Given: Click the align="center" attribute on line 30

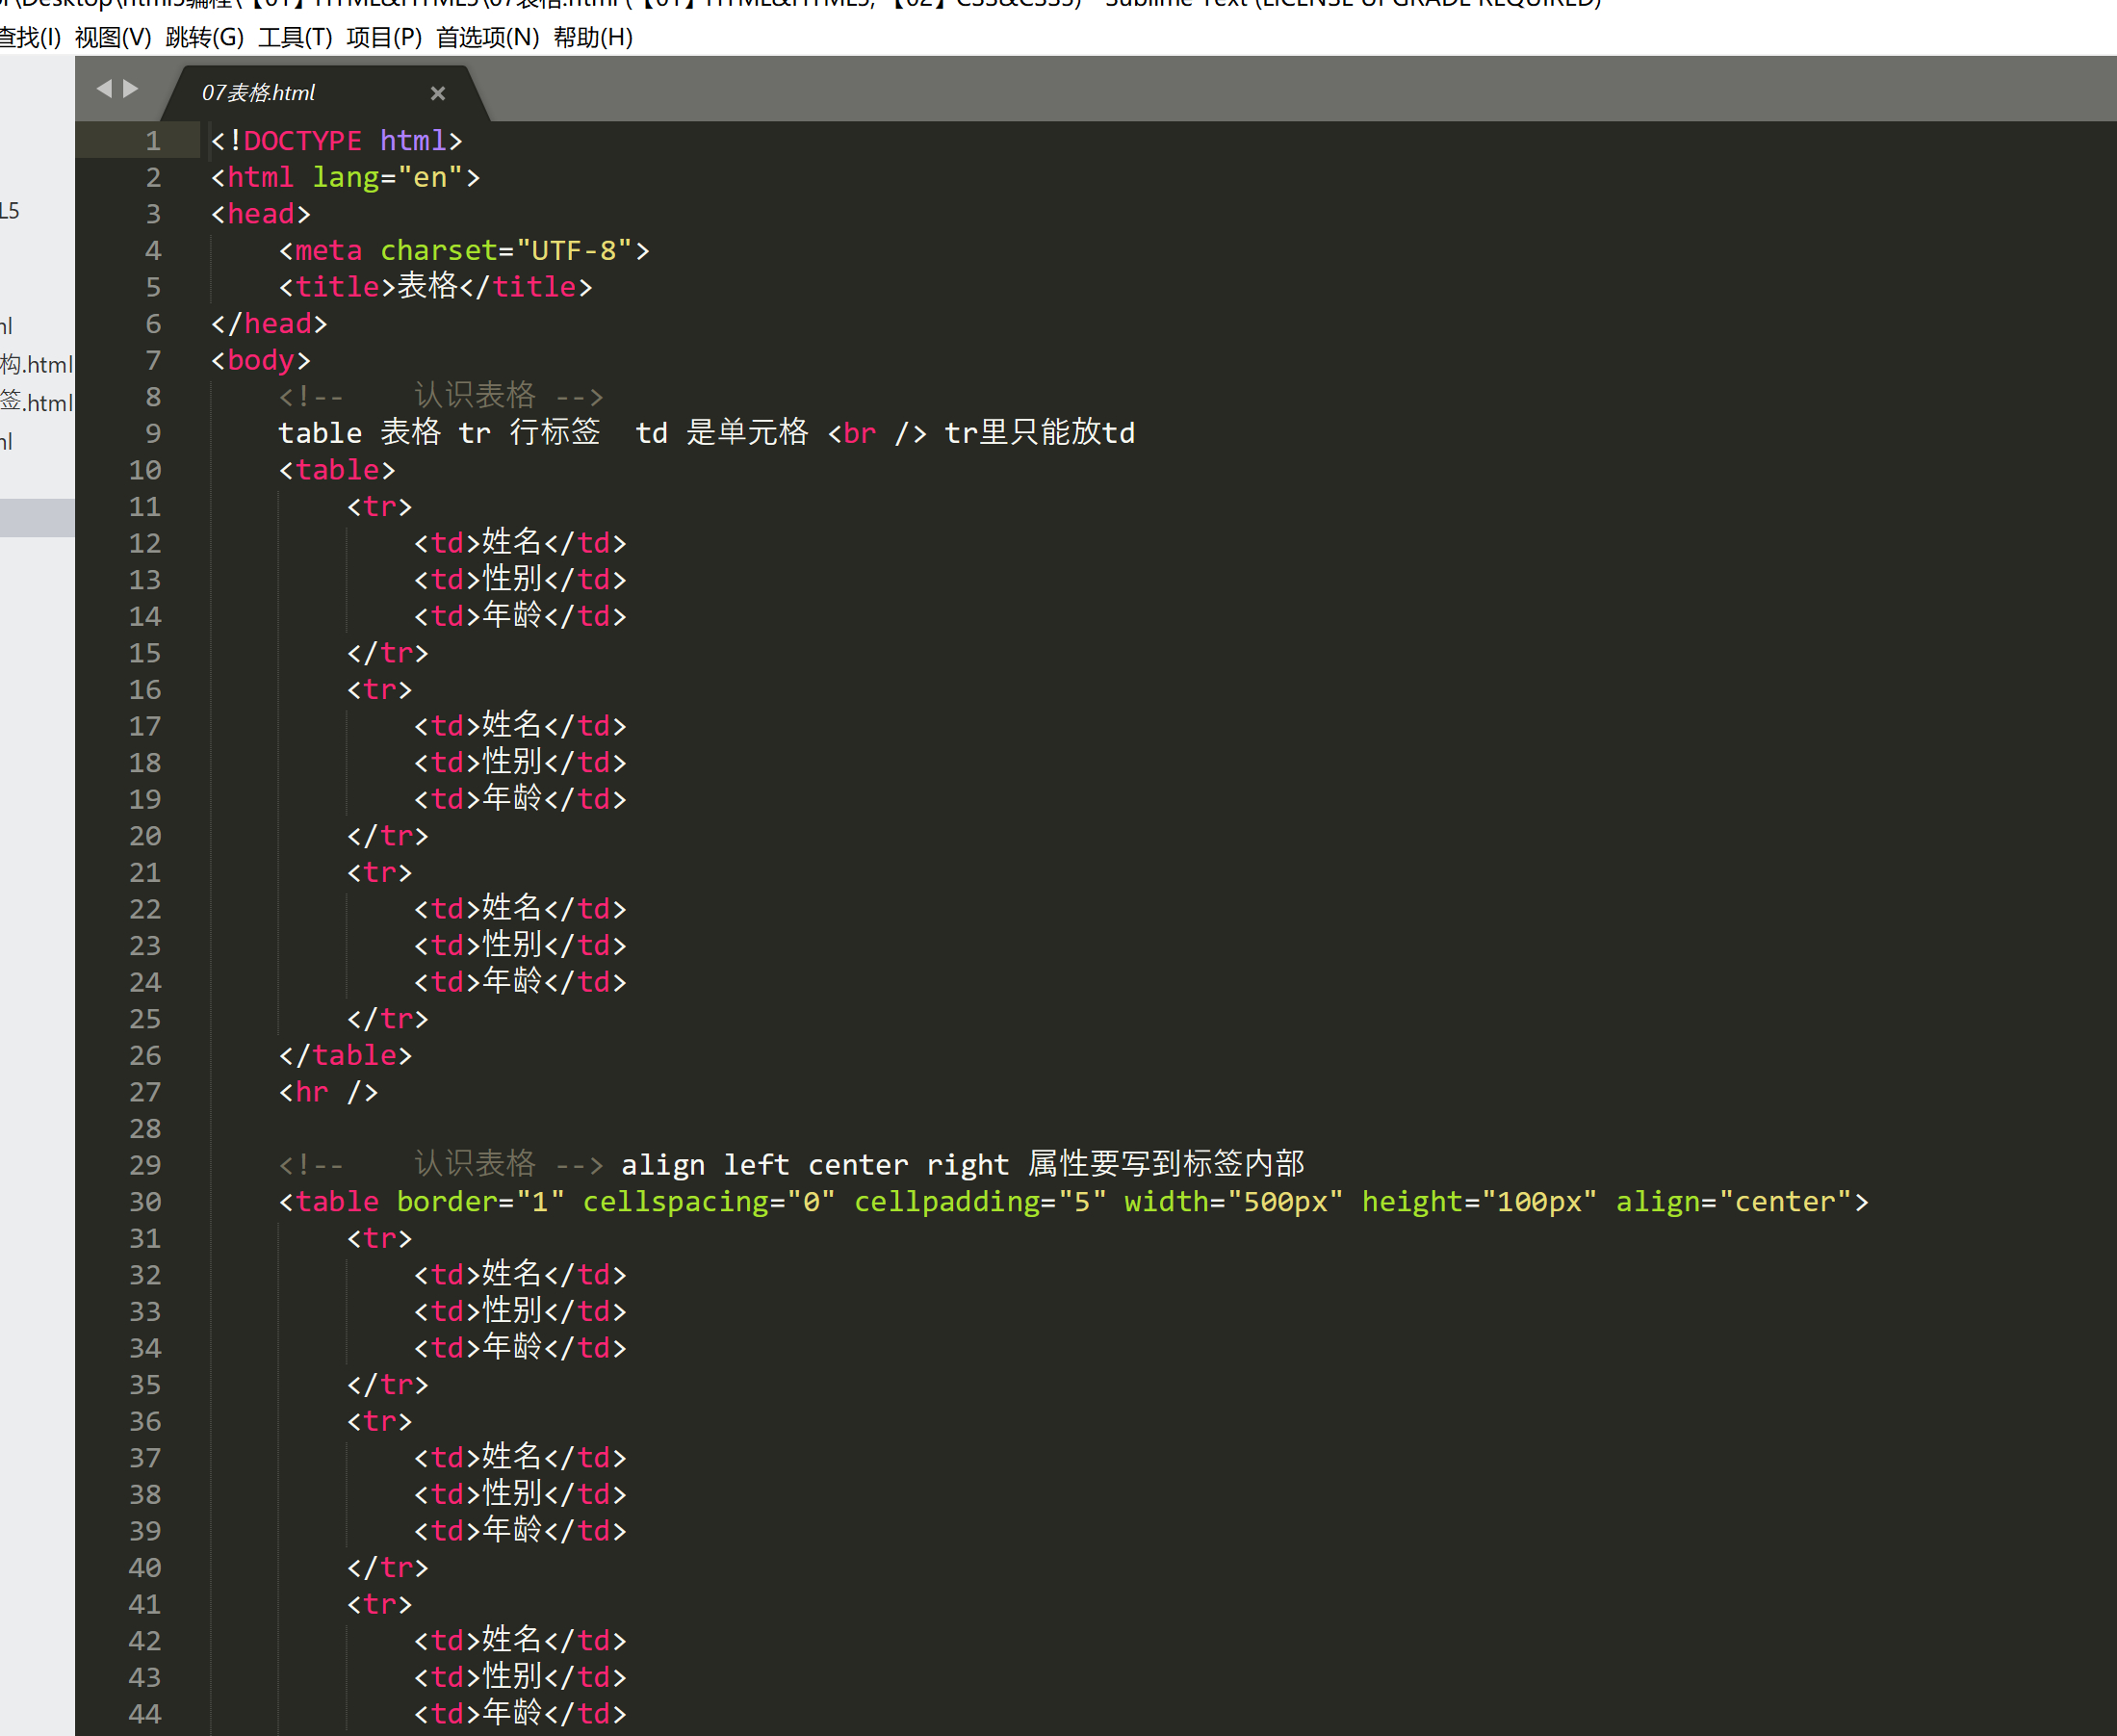Looking at the screenshot, I should (x=1732, y=1202).
